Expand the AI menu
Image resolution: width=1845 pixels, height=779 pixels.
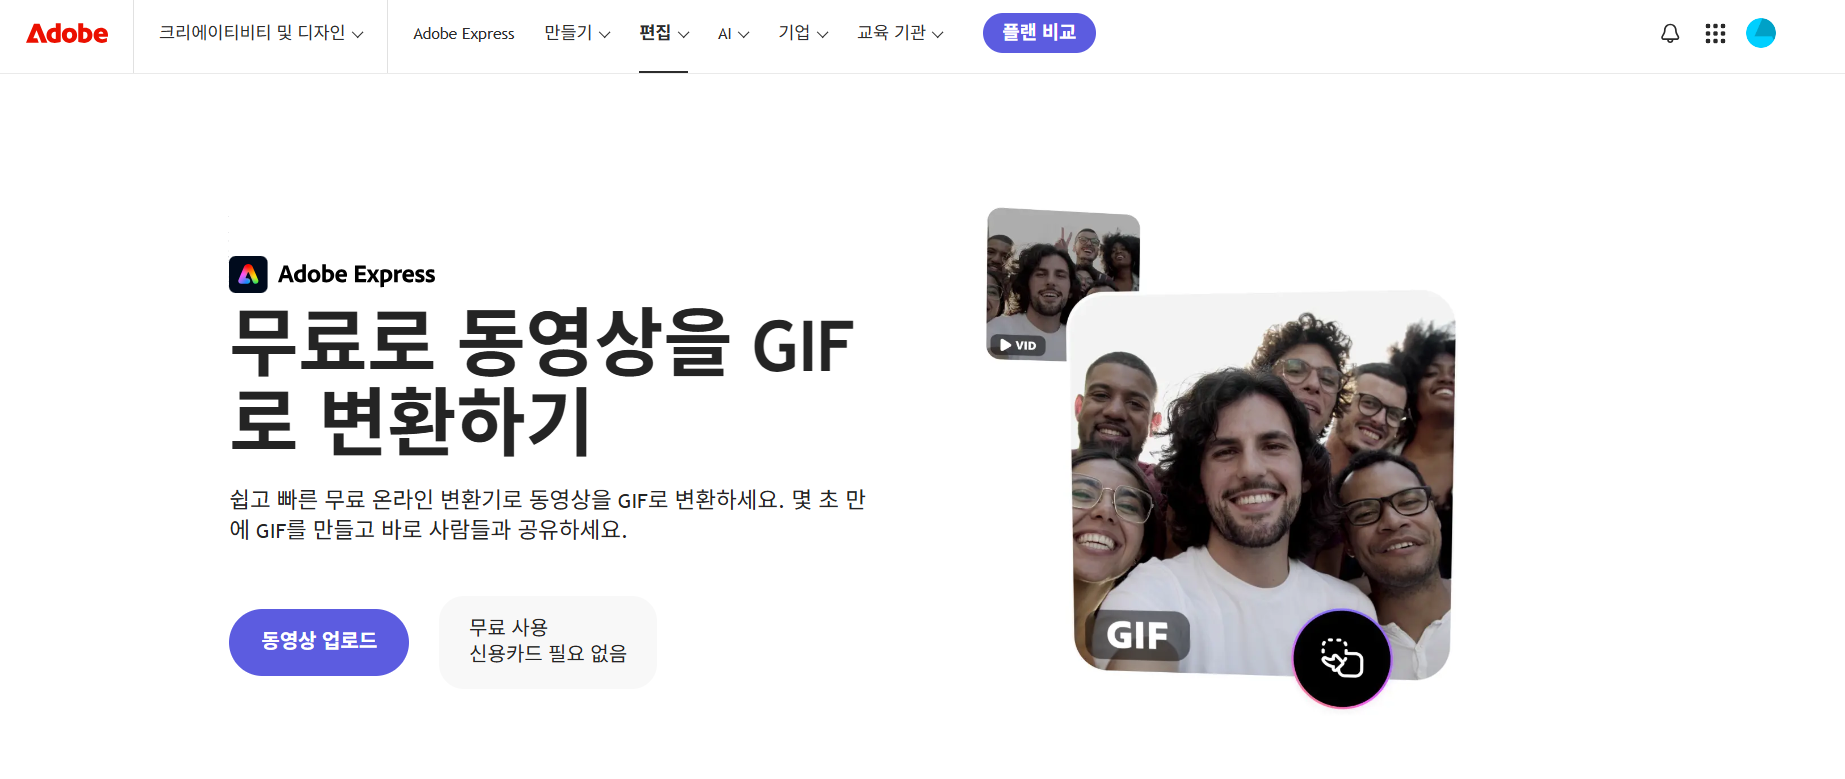[733, 34]
